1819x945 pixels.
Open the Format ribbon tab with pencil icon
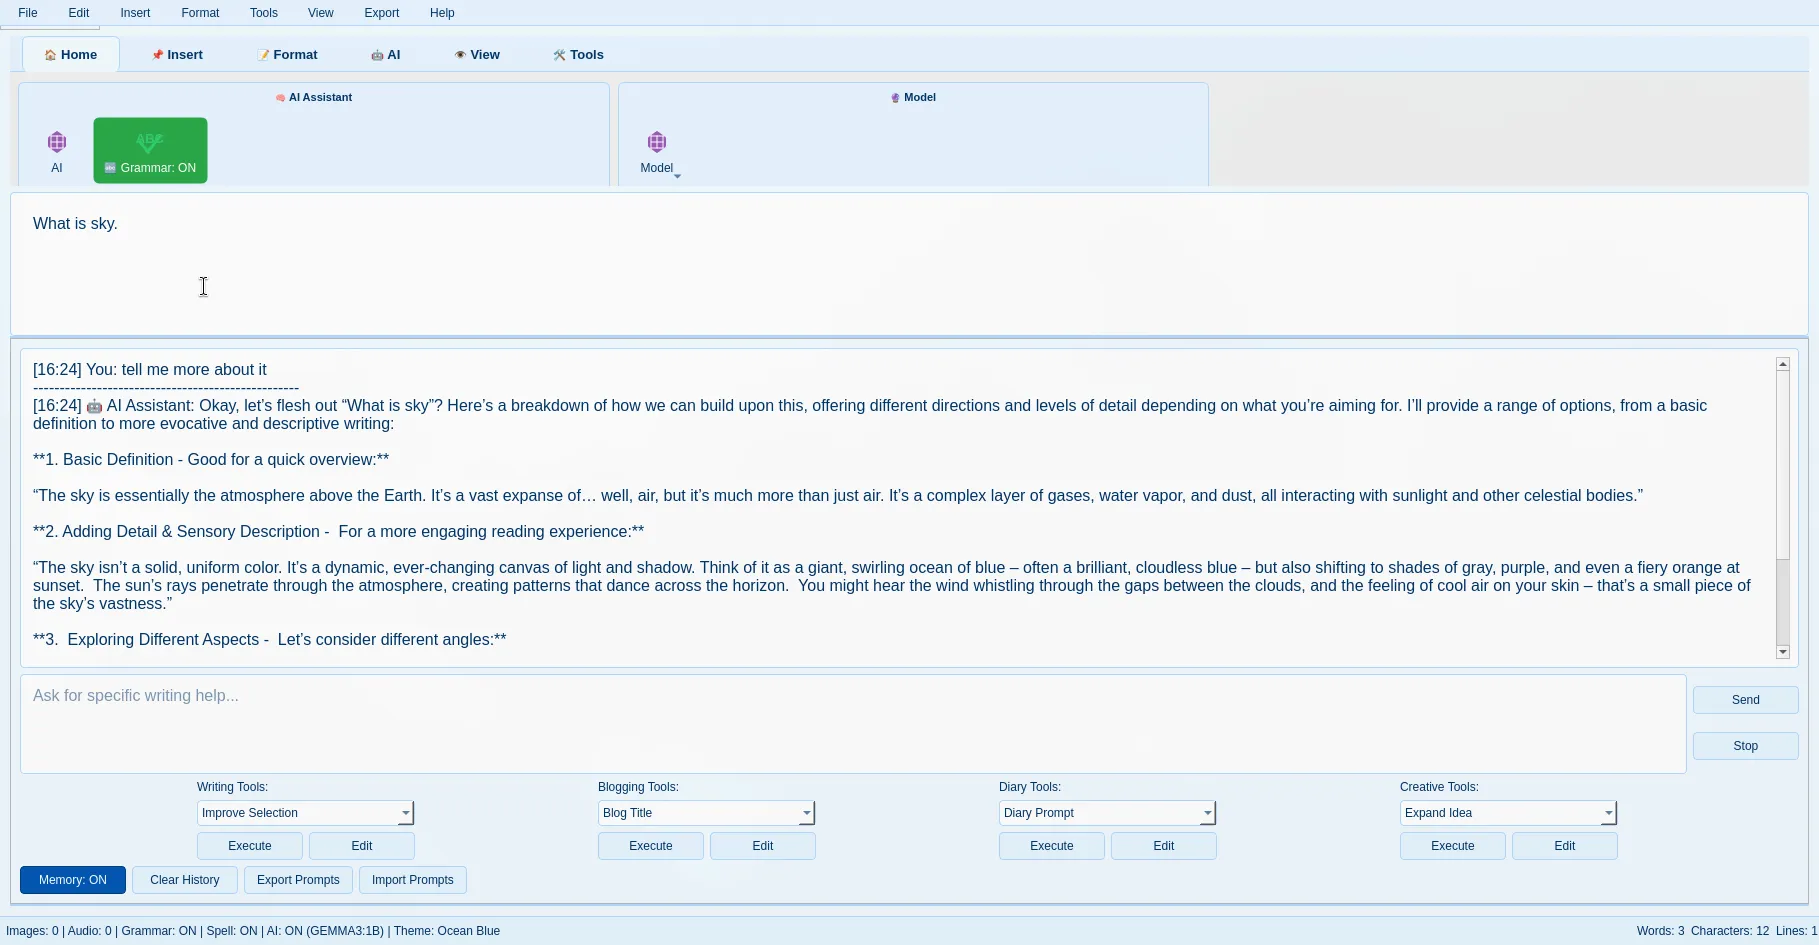[x=287, y=55]
